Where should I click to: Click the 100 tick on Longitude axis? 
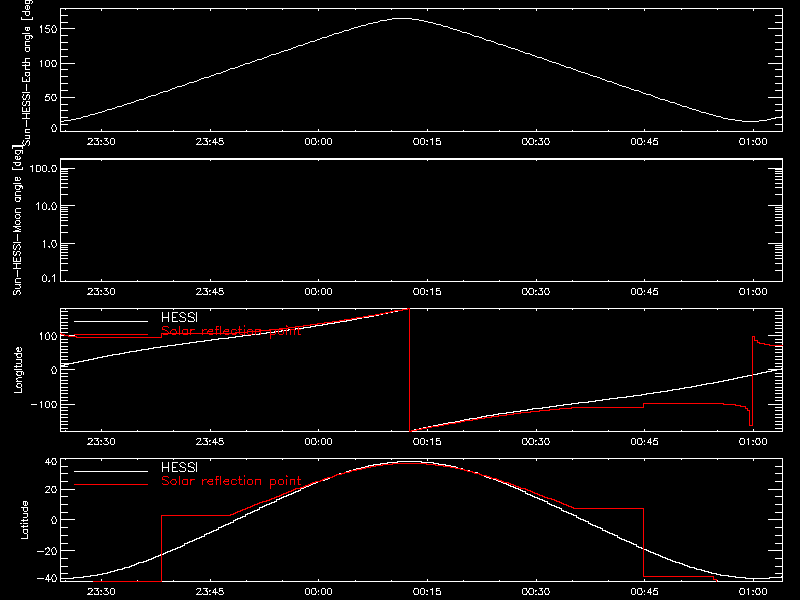[x=47, y=336]
